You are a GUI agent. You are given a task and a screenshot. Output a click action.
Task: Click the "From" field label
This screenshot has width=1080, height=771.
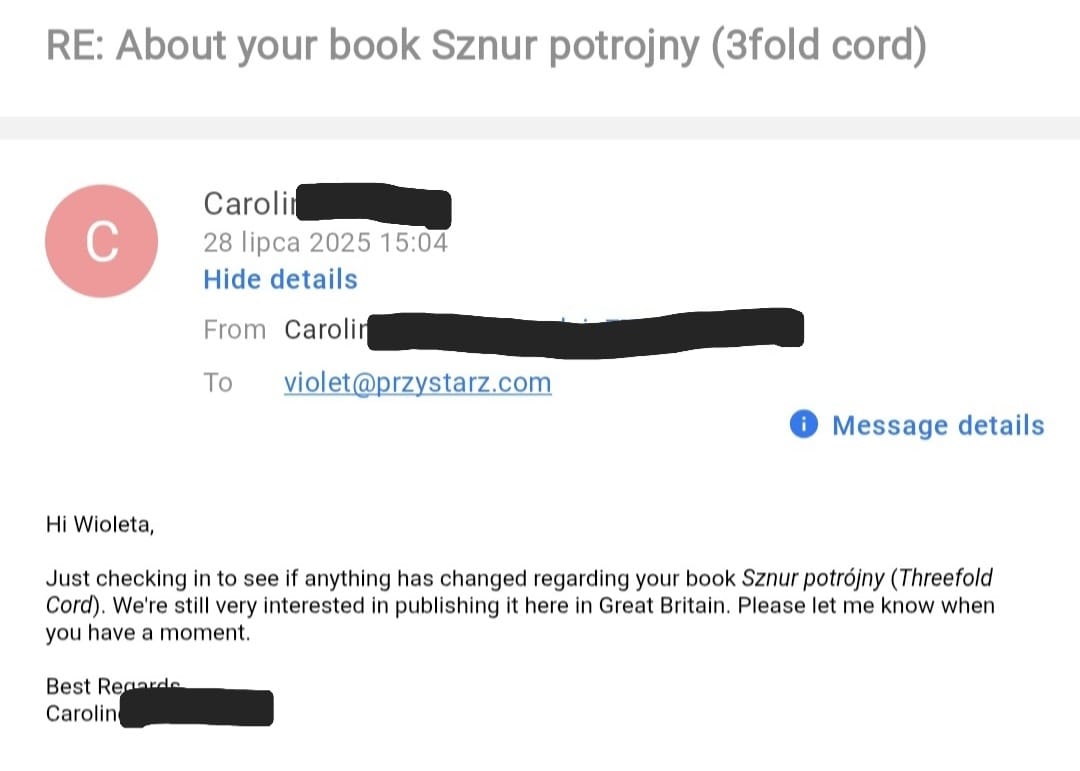click(x=234, y=330)
